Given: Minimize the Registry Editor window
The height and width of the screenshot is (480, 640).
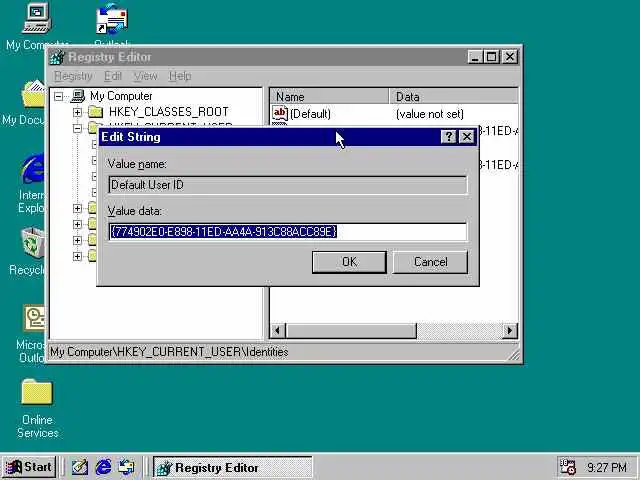Looking at the screenshot, I should click(475, 56).
